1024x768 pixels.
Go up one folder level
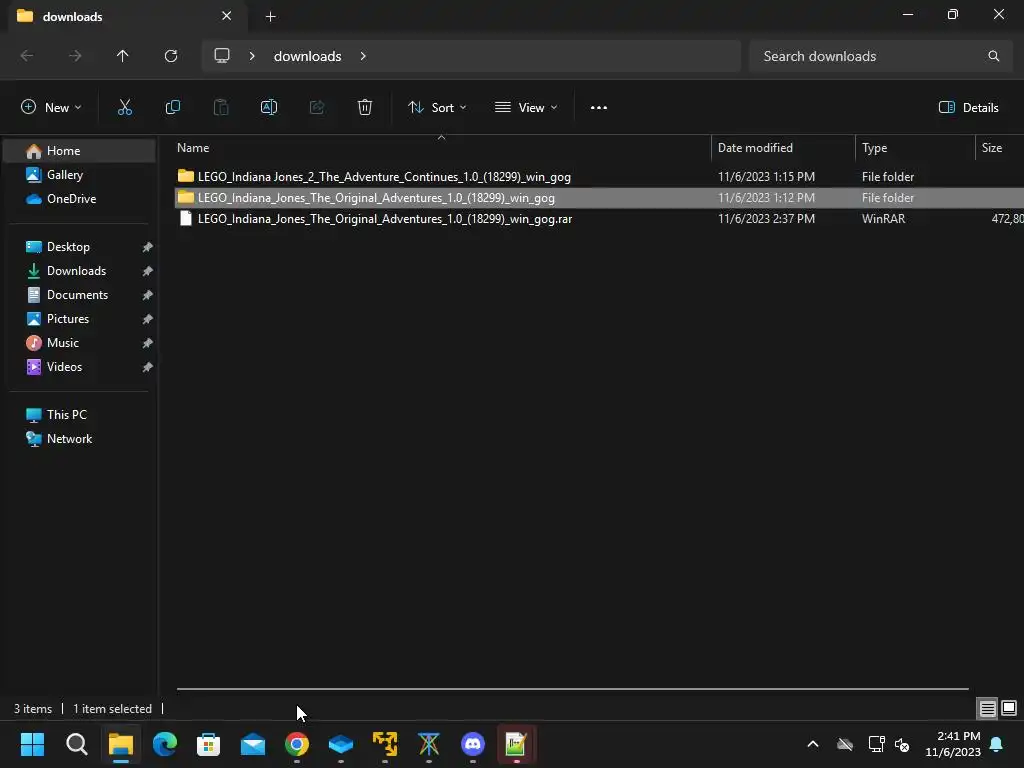[x=123, y=56]
